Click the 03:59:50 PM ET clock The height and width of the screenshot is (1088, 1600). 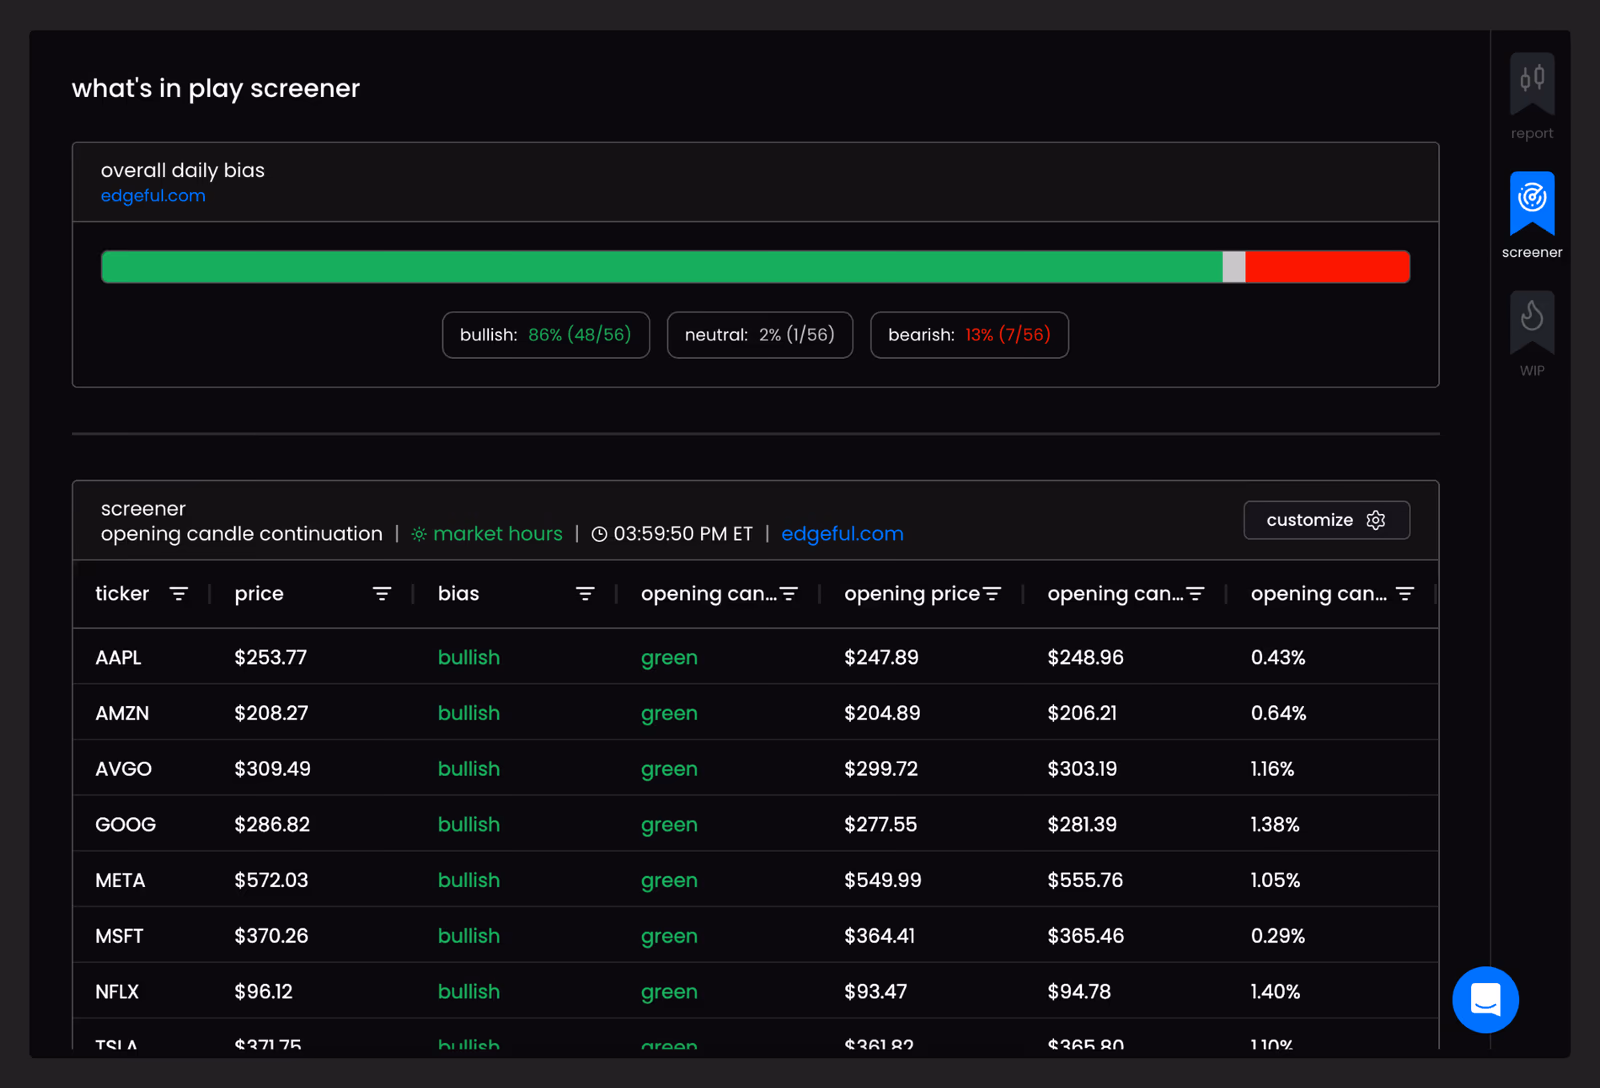[672, 534]
